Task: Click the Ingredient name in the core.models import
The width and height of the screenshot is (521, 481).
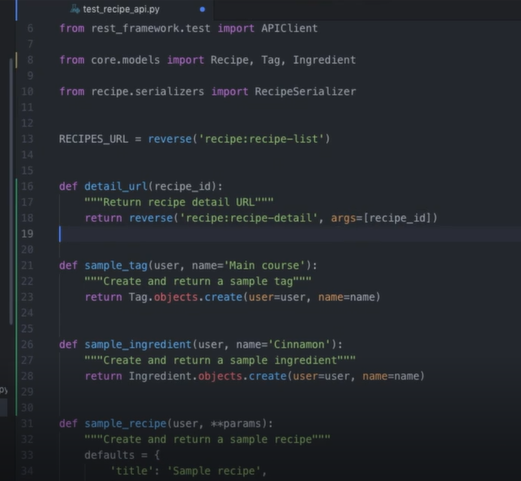Action: tap(324, 60)
